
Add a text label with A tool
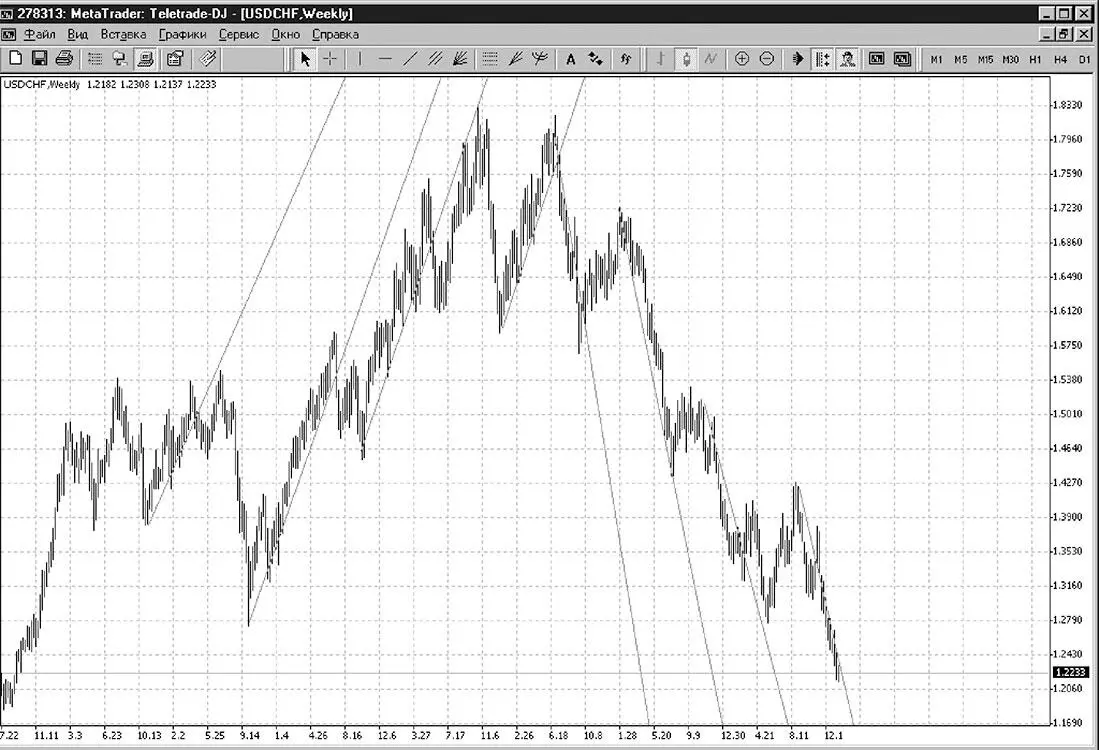point(571,60)
